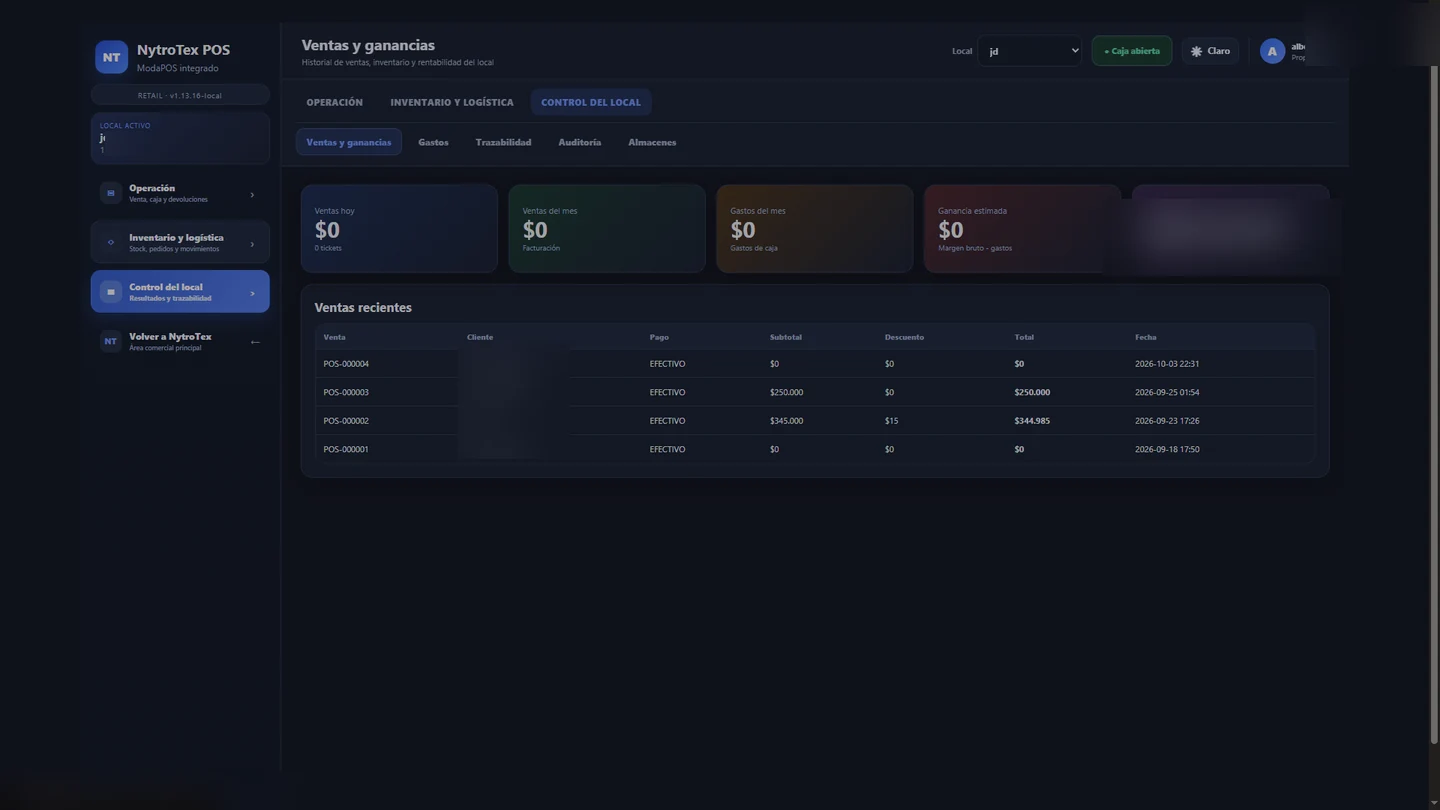Toggle Claro light theme

click(1210, 51)
